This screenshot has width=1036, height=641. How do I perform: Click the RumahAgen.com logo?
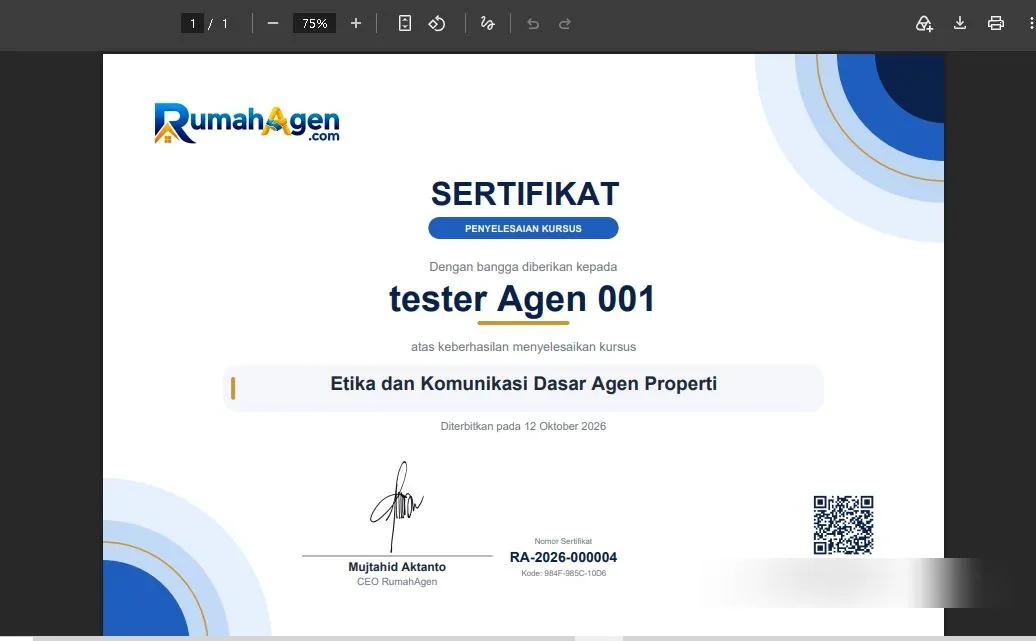[x=246, y=123]
